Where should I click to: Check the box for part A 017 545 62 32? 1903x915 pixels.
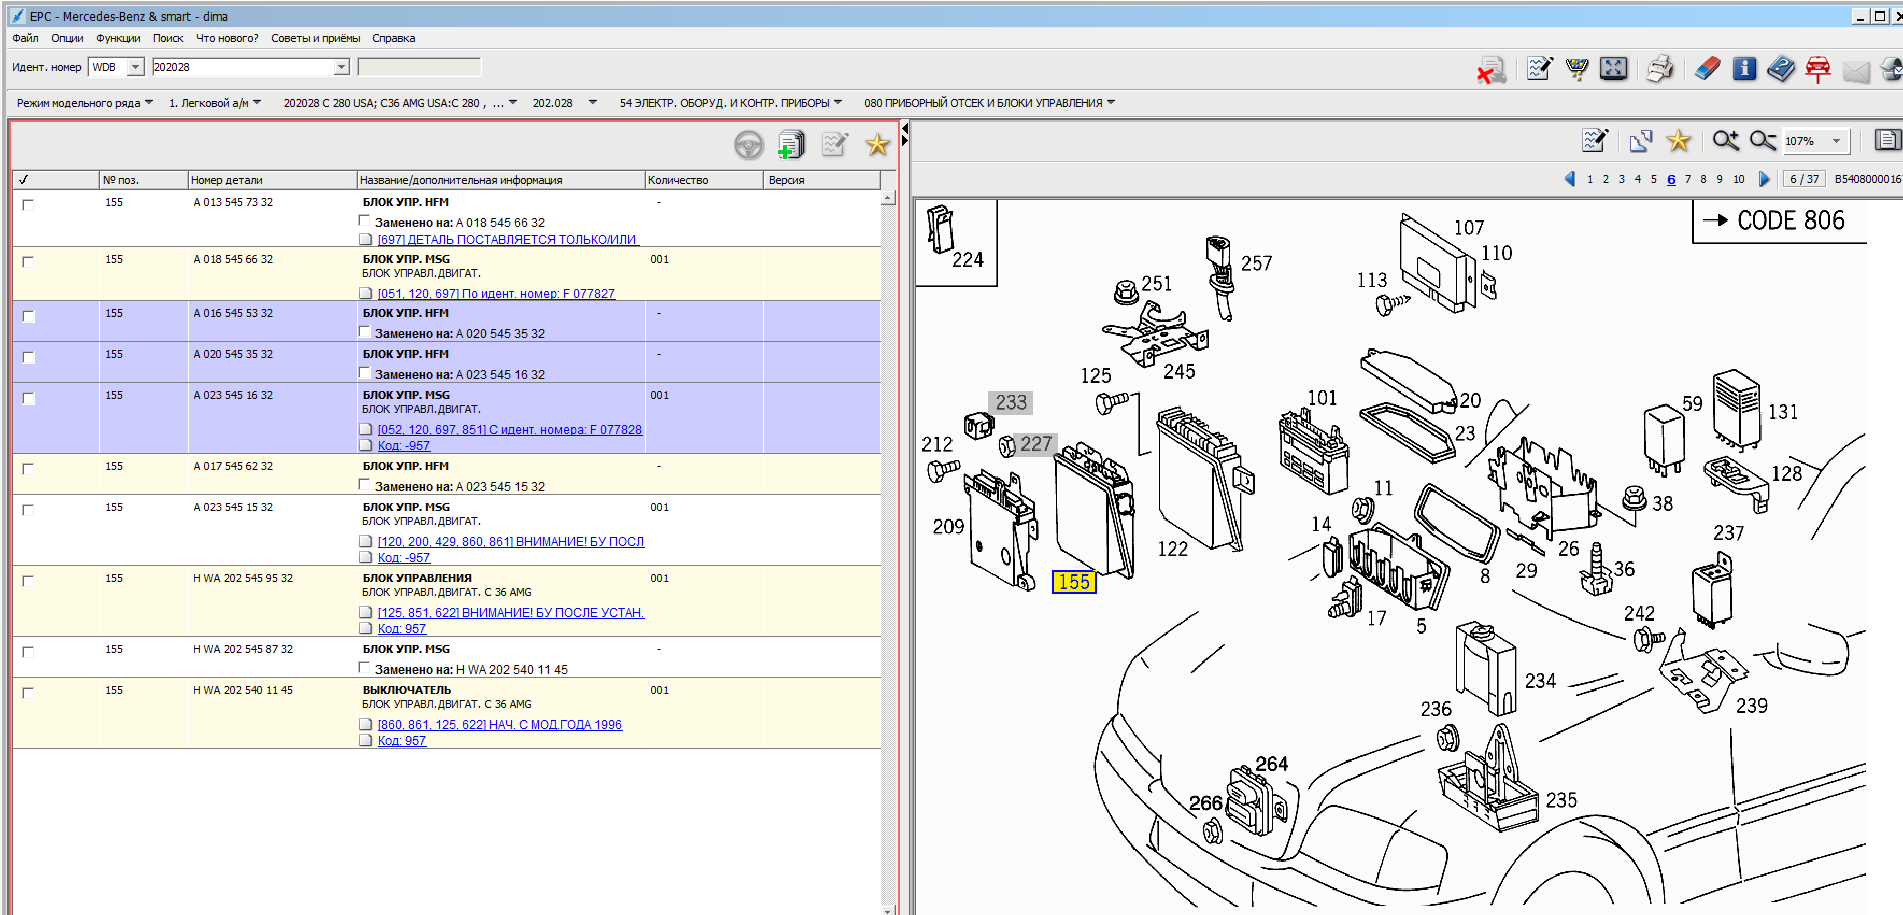[28, 468]
